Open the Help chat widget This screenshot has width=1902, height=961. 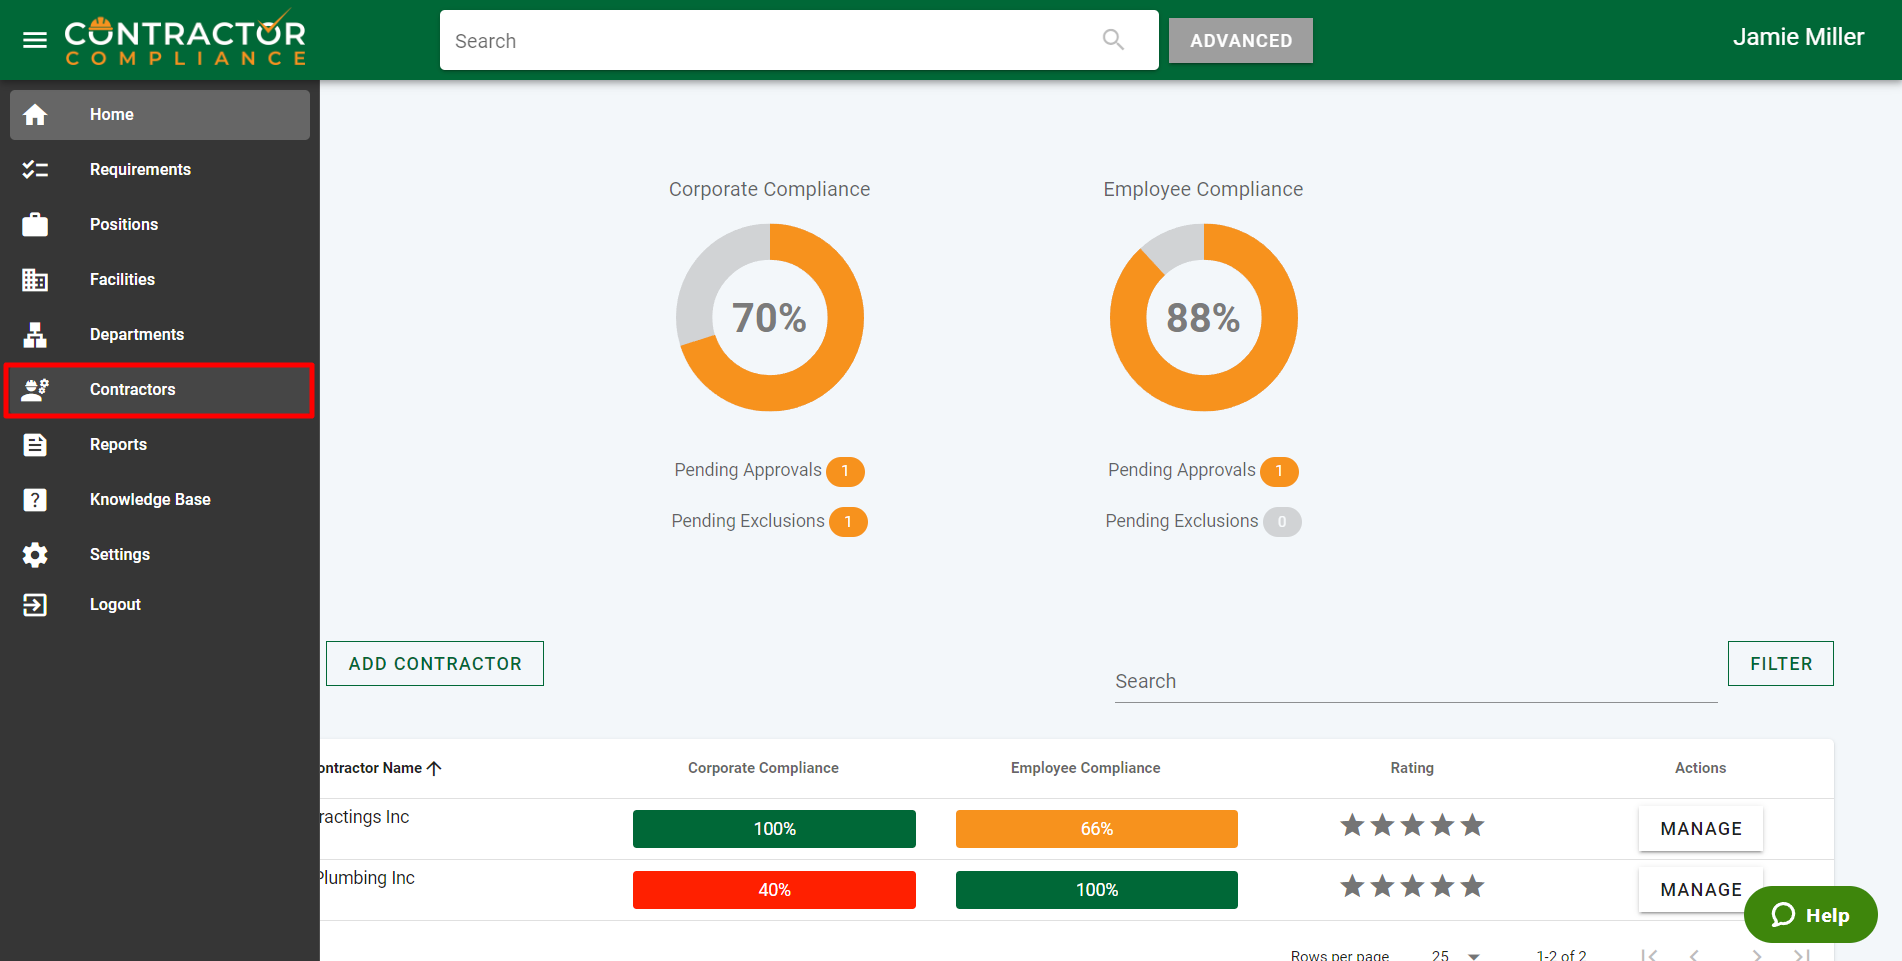tap(1810, 915)
